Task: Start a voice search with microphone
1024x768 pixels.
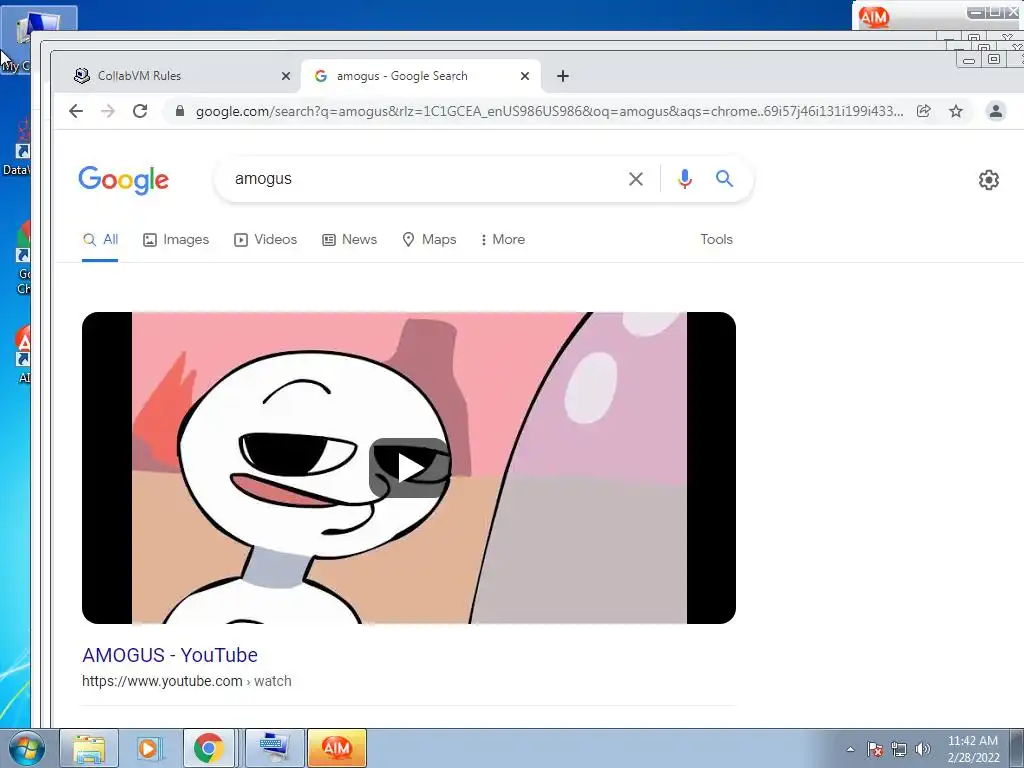Action: (x=684, y=179)
